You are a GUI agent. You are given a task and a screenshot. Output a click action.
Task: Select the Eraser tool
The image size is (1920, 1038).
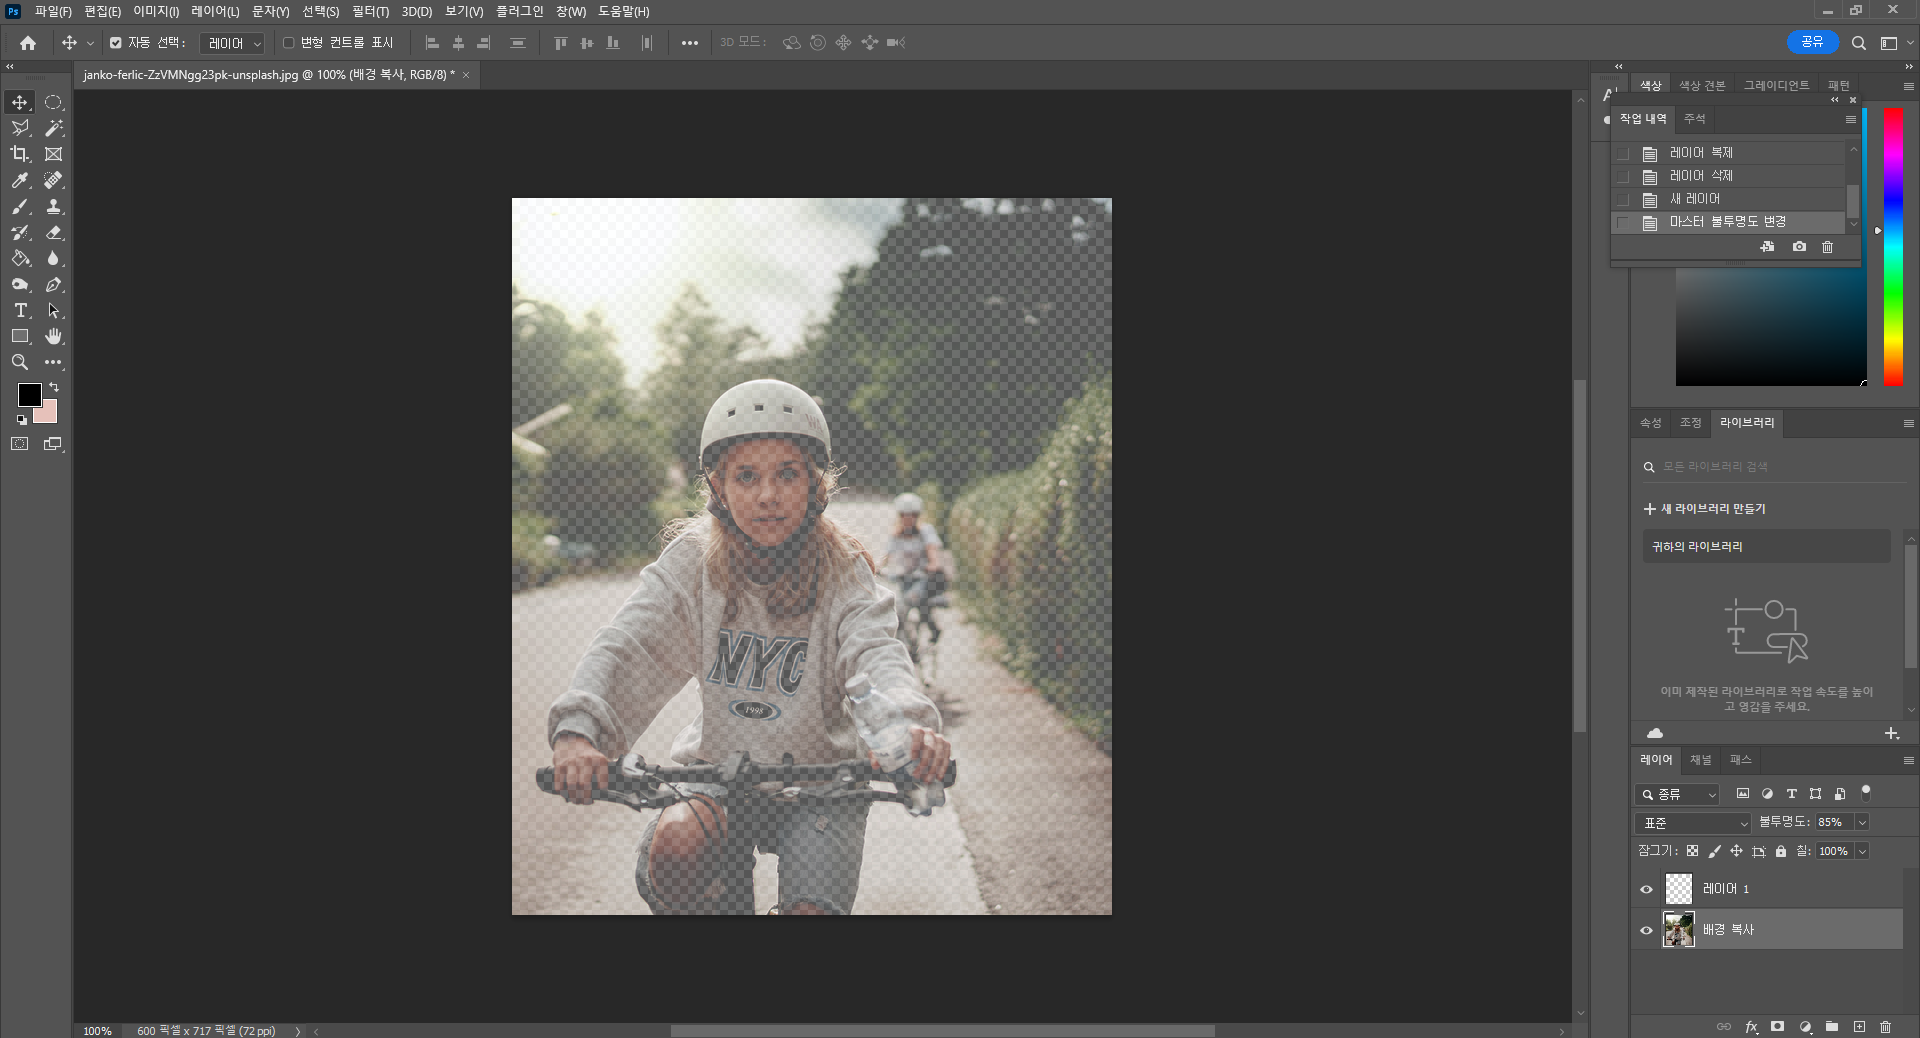coord(54,232)
